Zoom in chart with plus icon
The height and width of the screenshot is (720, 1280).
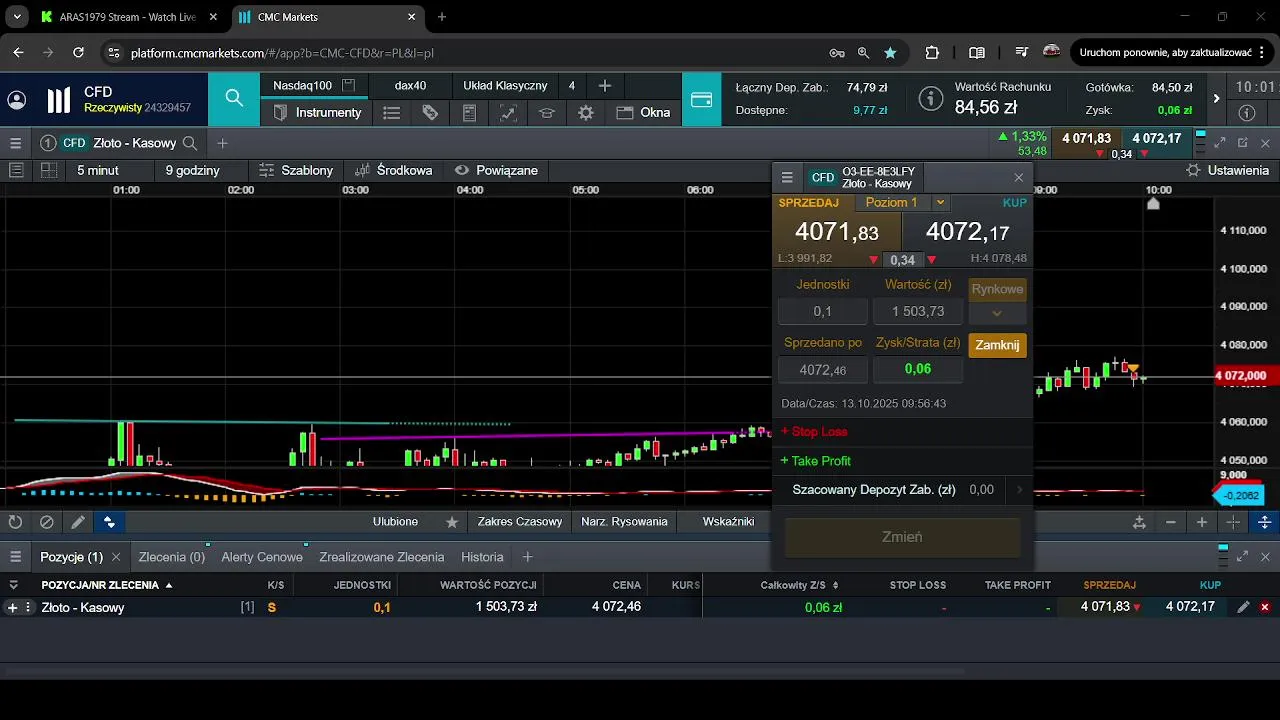1202,522
